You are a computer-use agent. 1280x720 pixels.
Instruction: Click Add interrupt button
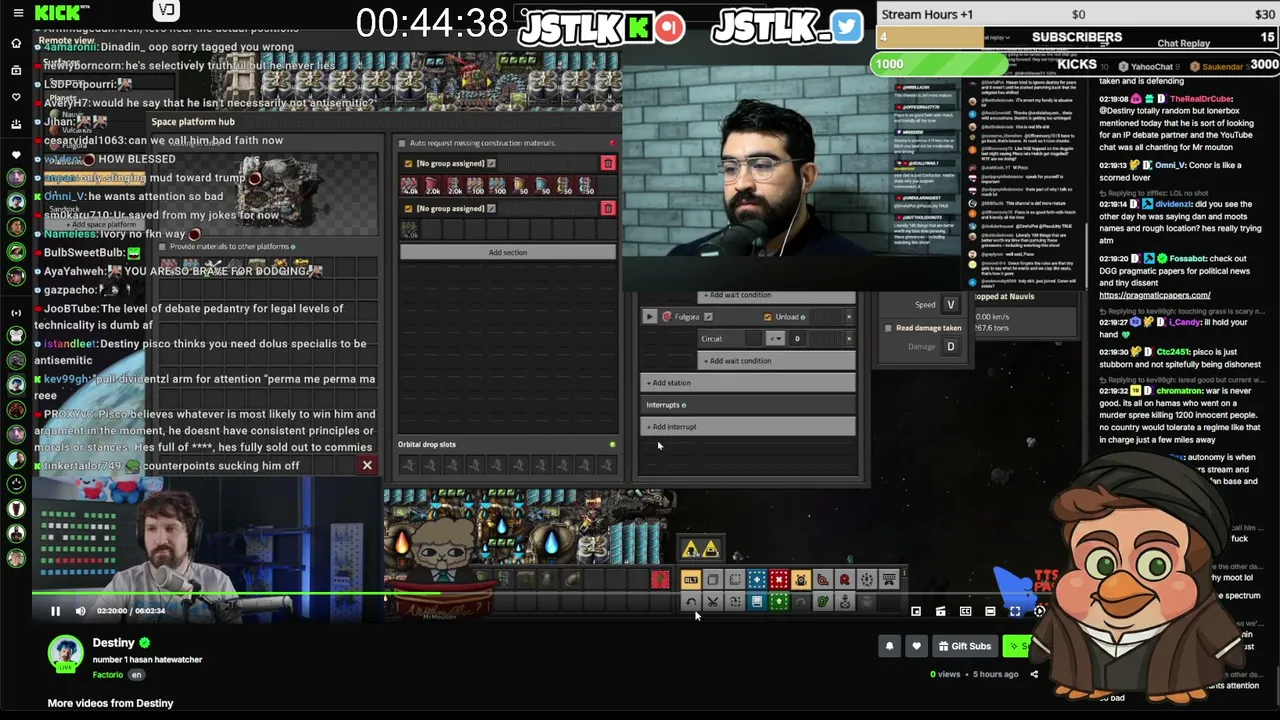(748, 427)
